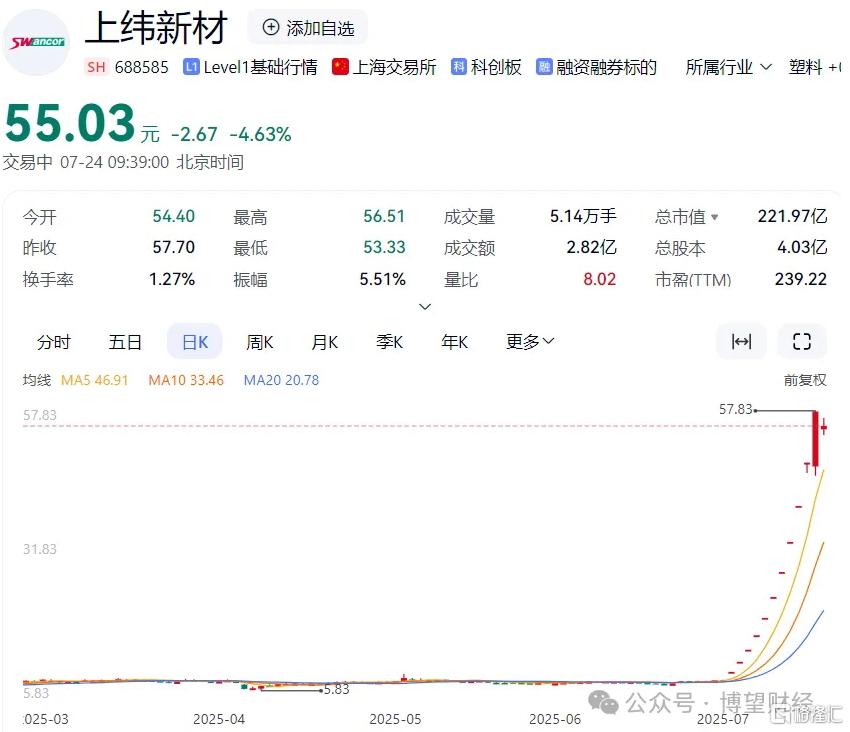
Task: Click the -4.63% change value
Action: point(261,134)
